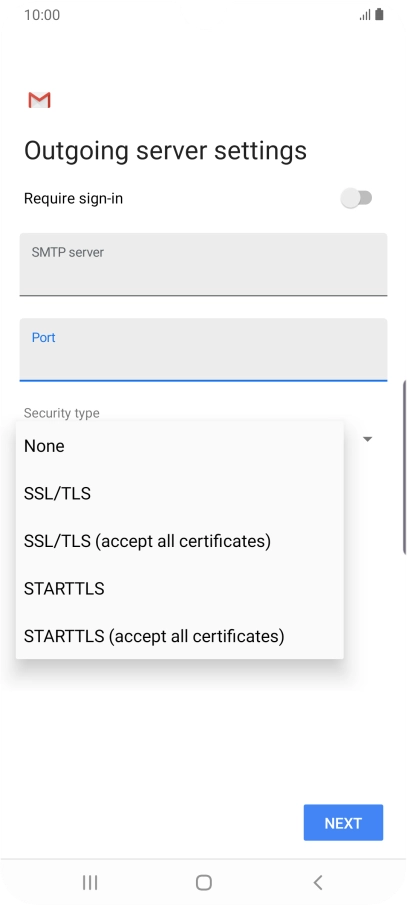
Task: Click the vertical scrollbar on the right edge
Action: tap(404, 468)
